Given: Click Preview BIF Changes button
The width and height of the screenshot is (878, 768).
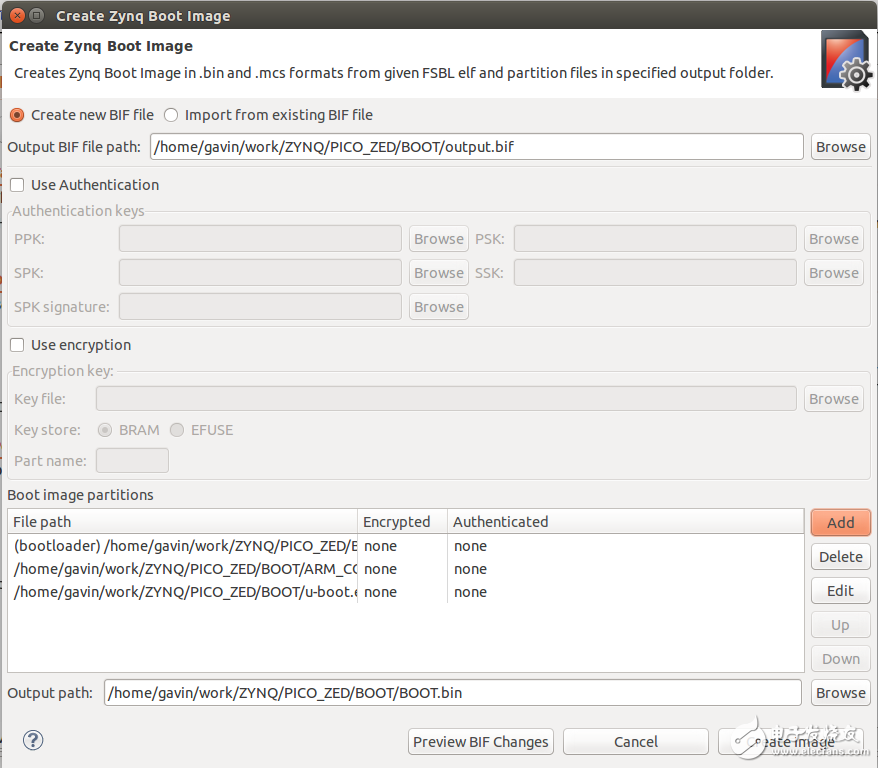Looking at the screenshot, I should [x=481, y=742].
